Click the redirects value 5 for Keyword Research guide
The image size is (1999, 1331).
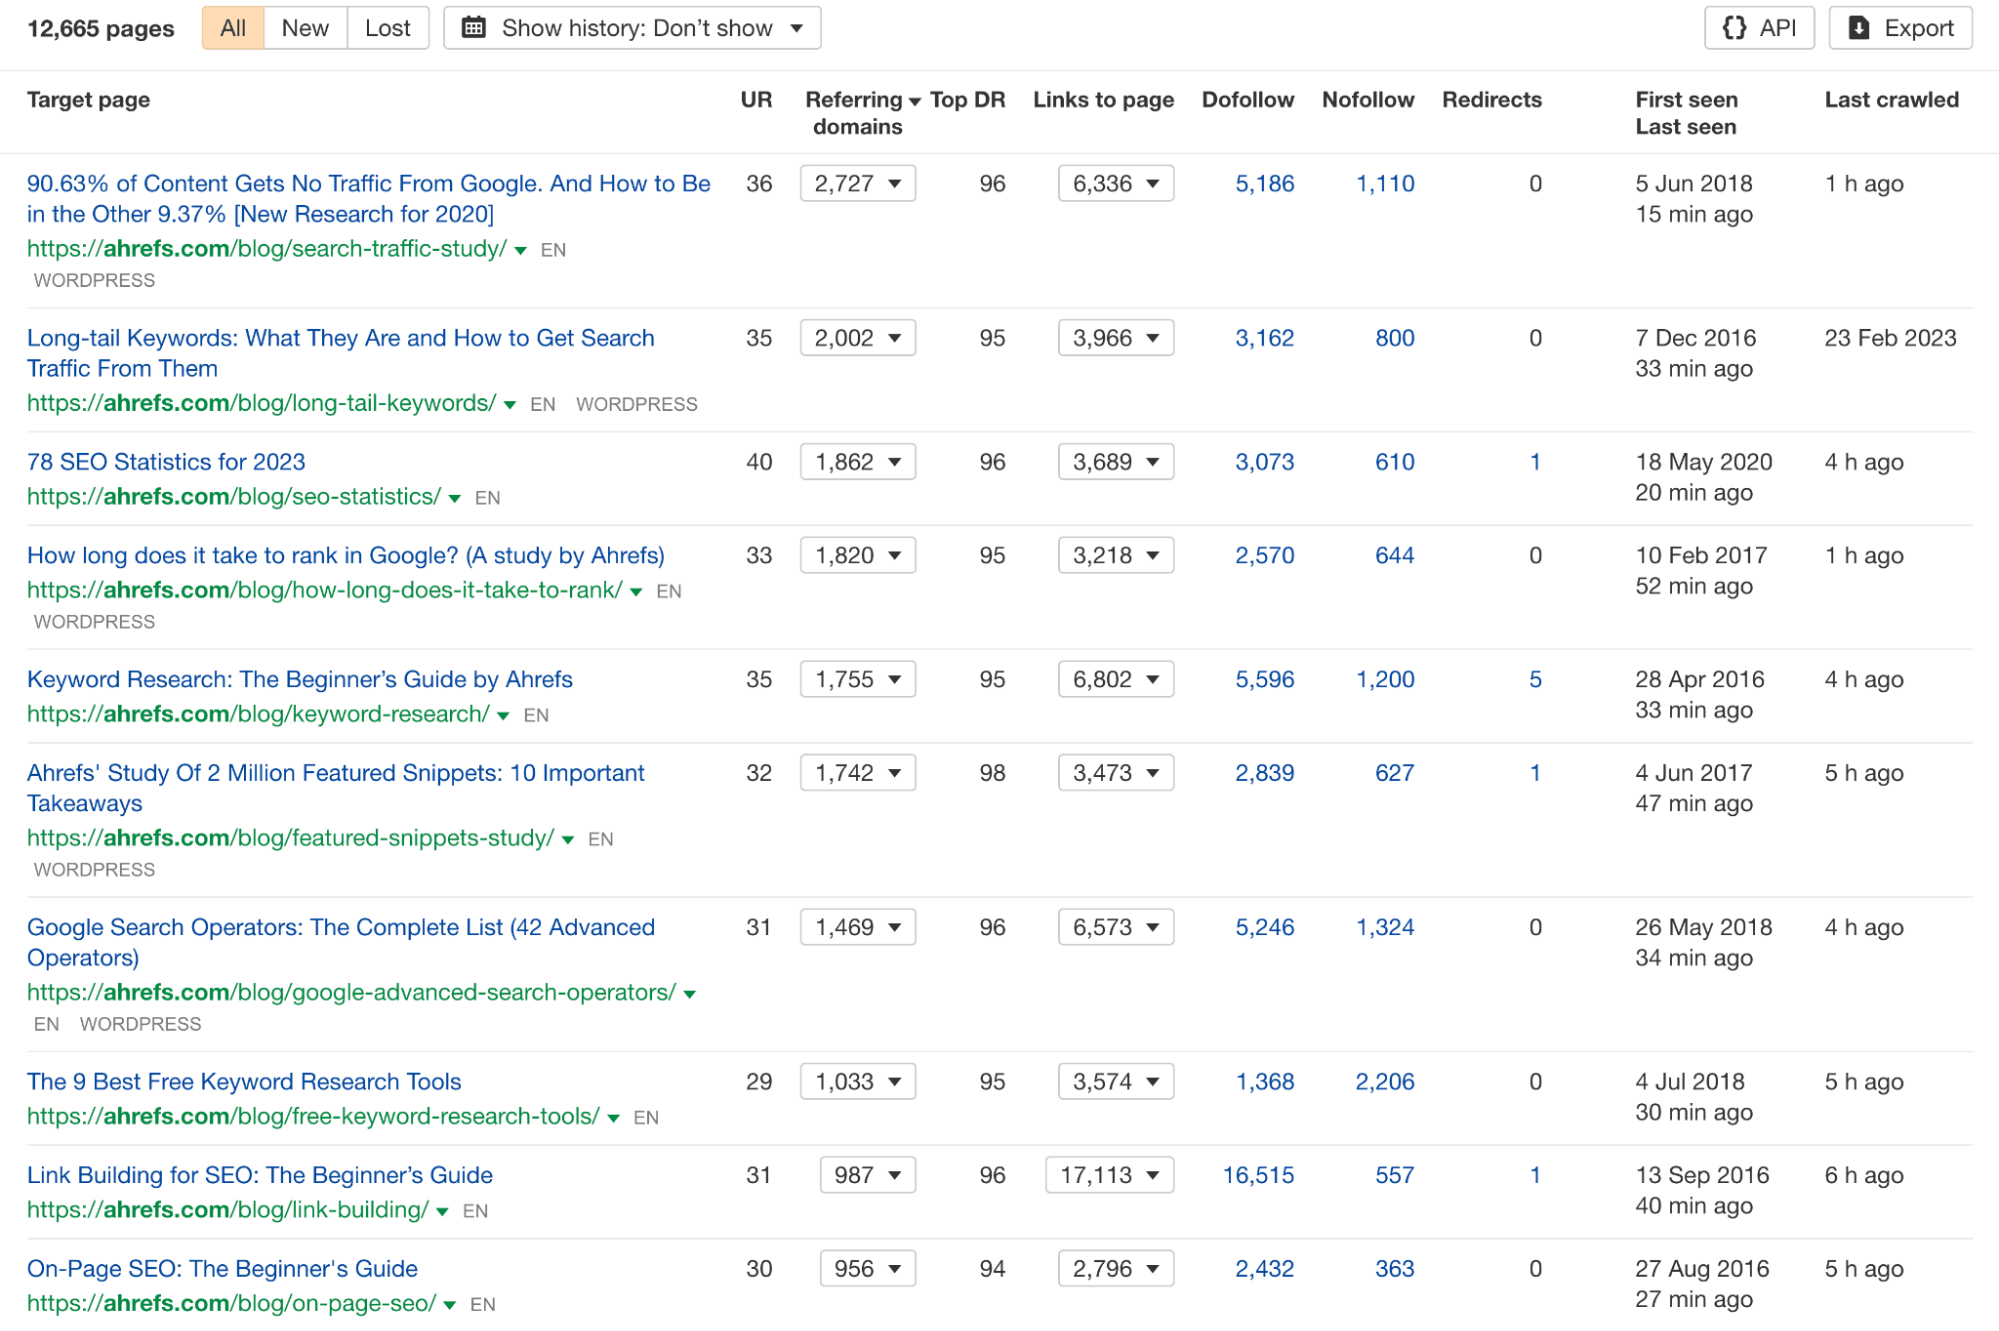[x=1536, y=679]
